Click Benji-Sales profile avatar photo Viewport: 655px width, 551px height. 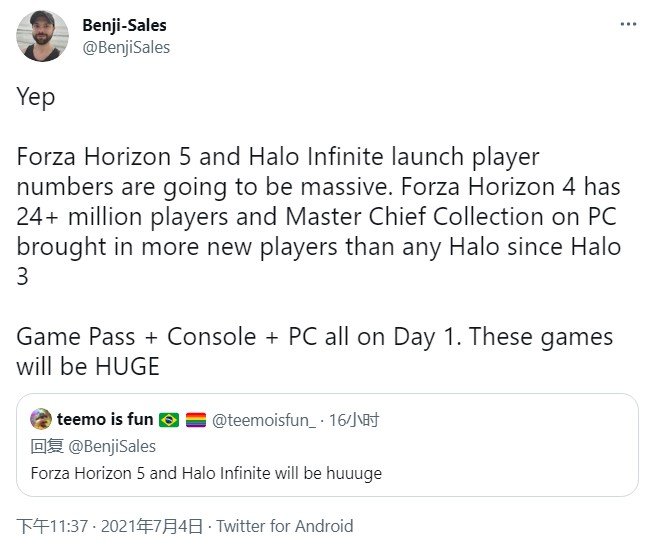click(x=42, y=36)
